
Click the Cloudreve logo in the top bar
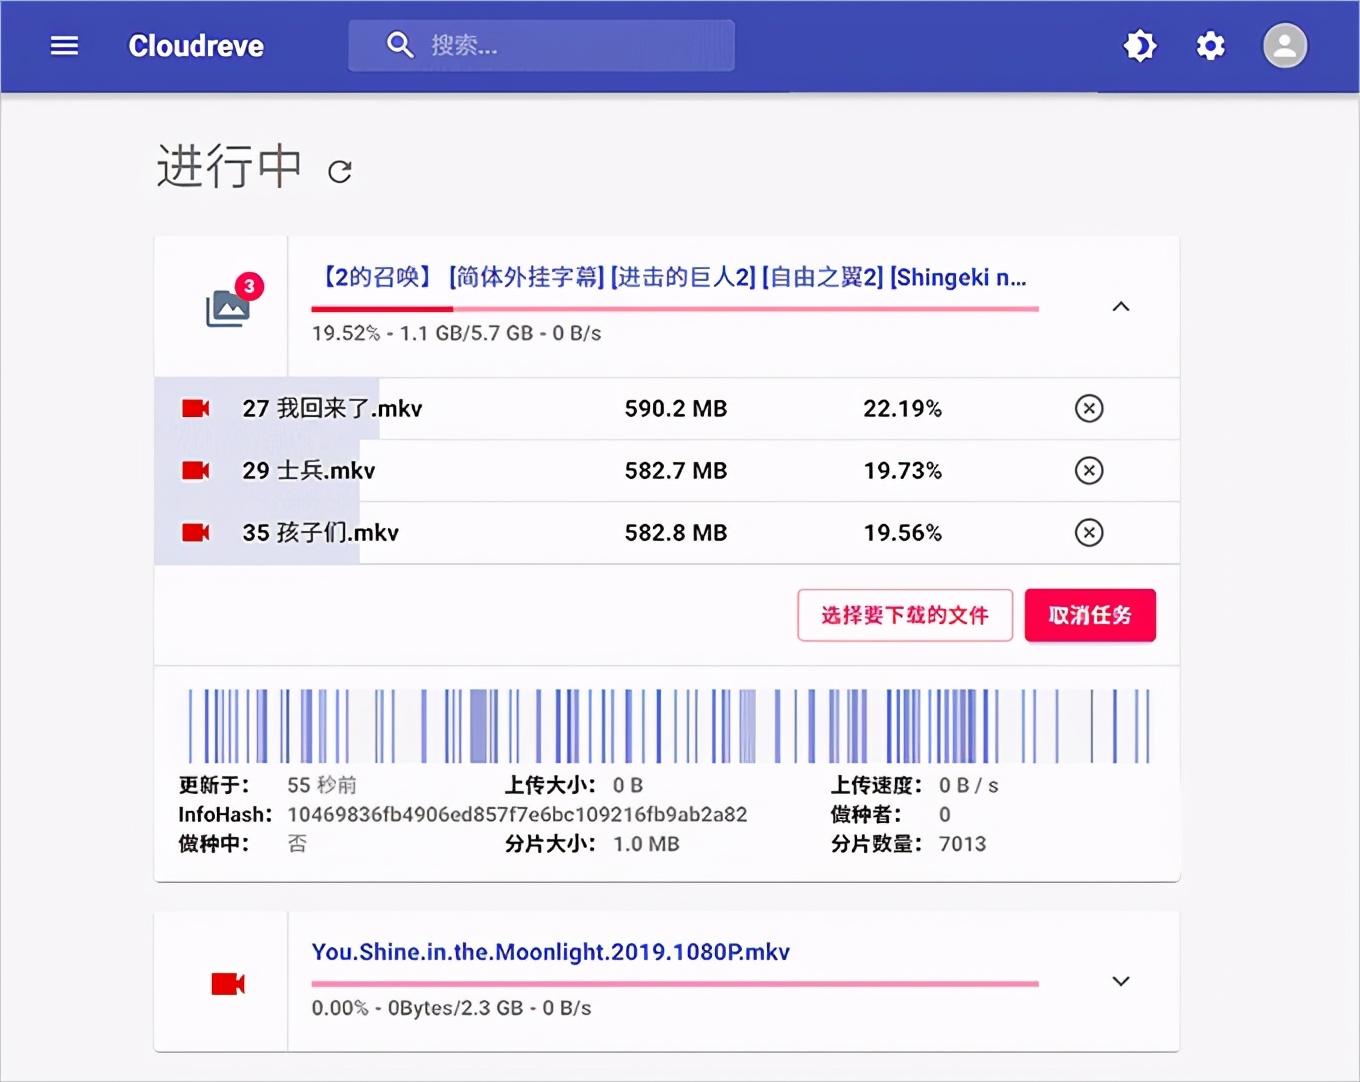[195, 45]
